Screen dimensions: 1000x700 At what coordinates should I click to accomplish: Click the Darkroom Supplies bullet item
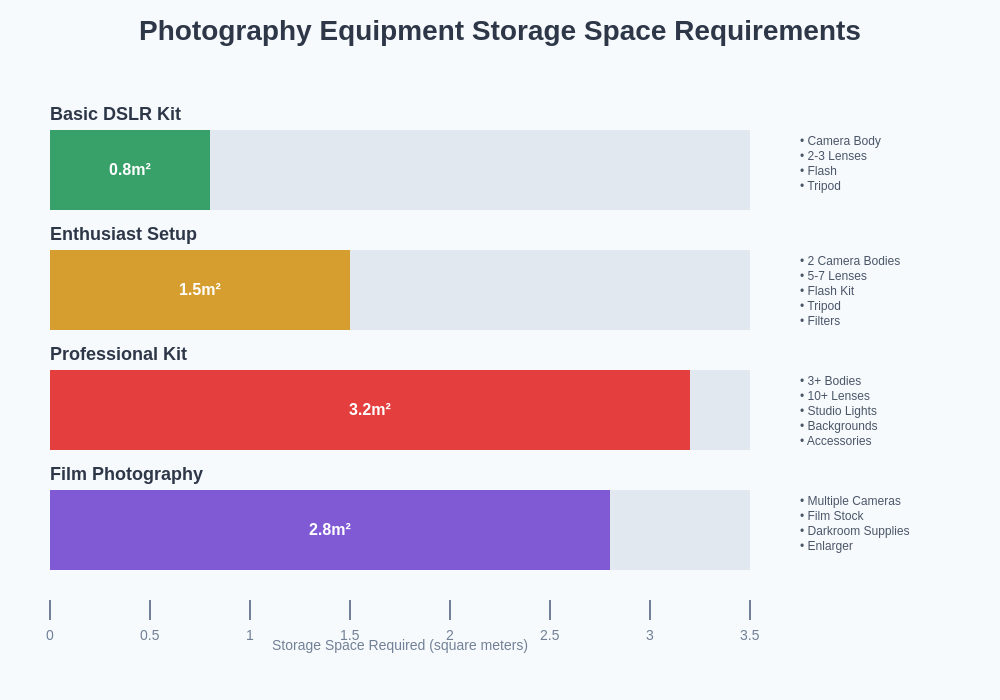click(854, 531)
